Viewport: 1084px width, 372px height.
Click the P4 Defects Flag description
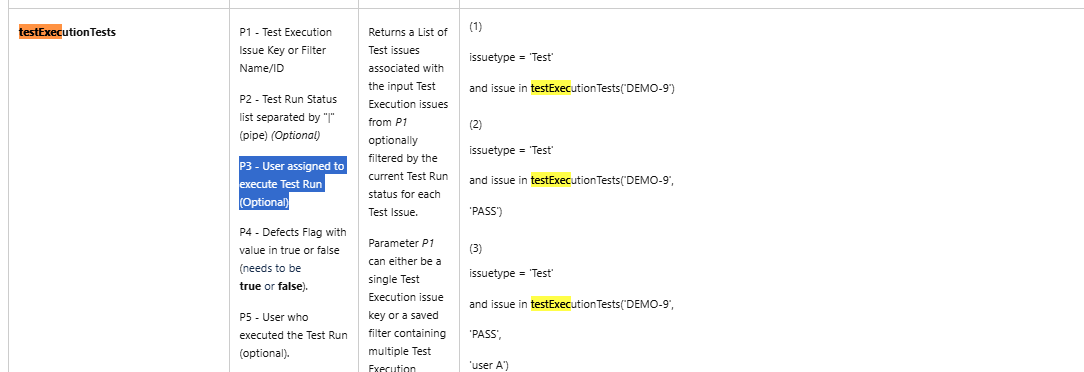click(293, 259)
